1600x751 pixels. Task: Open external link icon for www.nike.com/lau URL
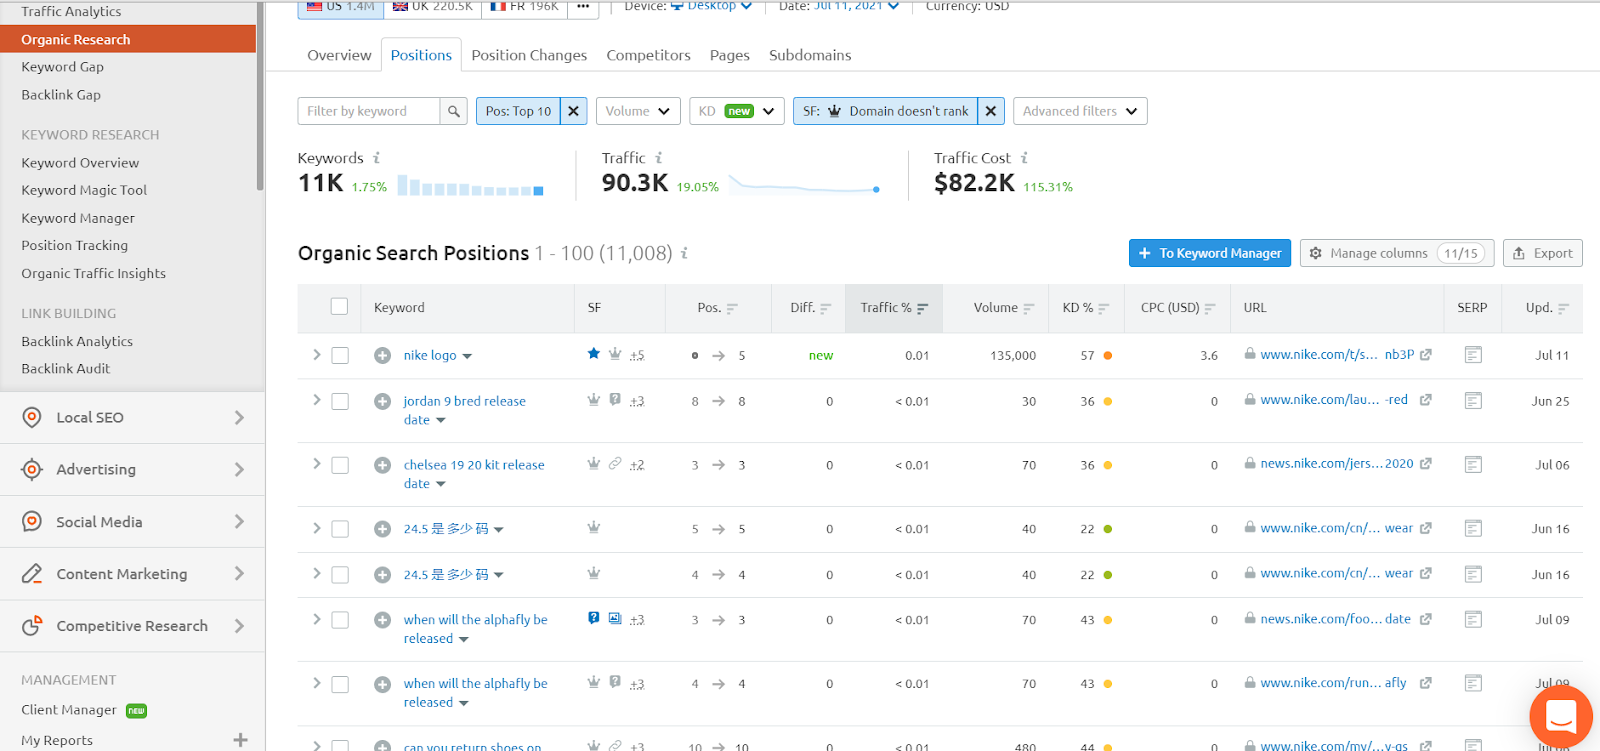coord(1426,400)
